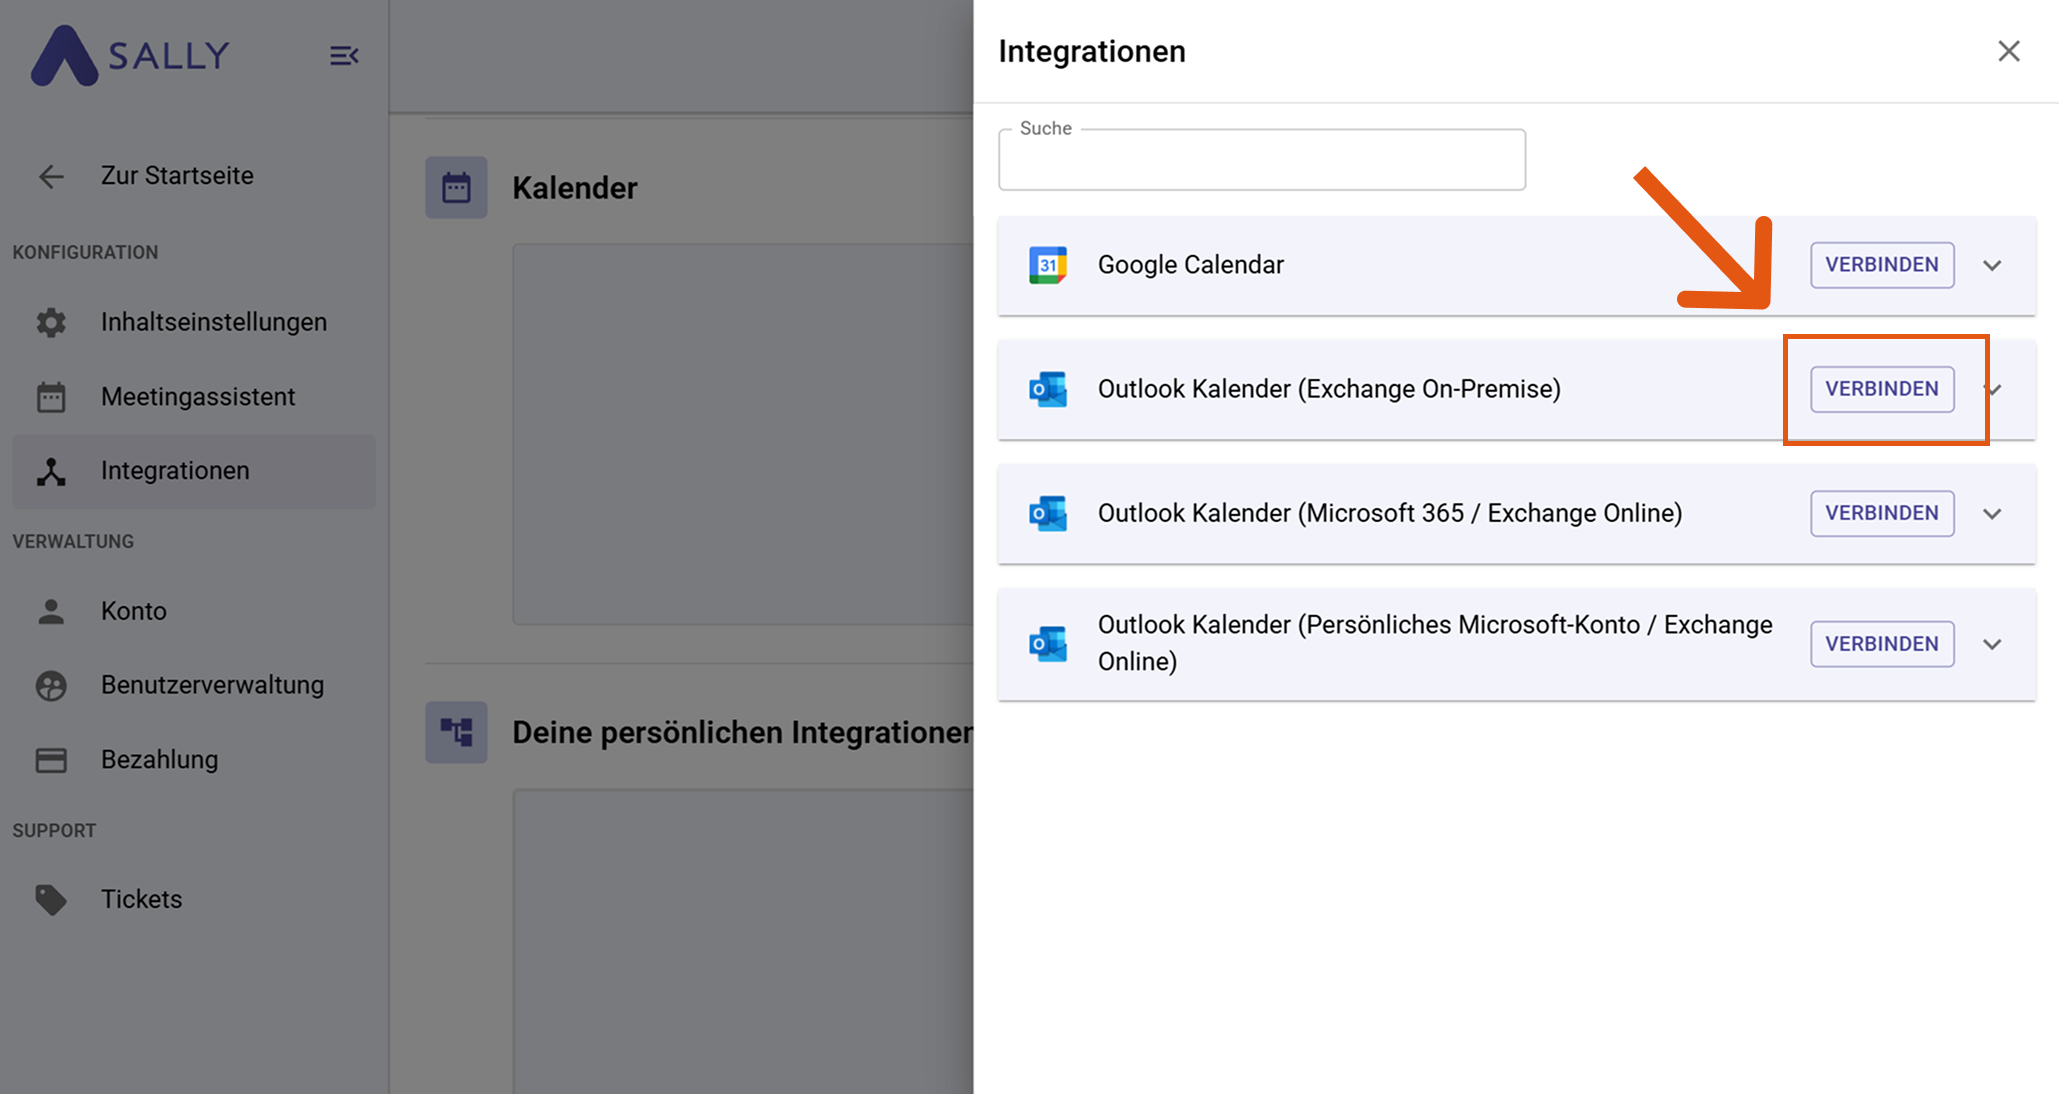Viewport: 2059px width, 1094px height.
Task: Expand Microsoft 365 / Exchange Online chevron
Action: coord(1992,513)
